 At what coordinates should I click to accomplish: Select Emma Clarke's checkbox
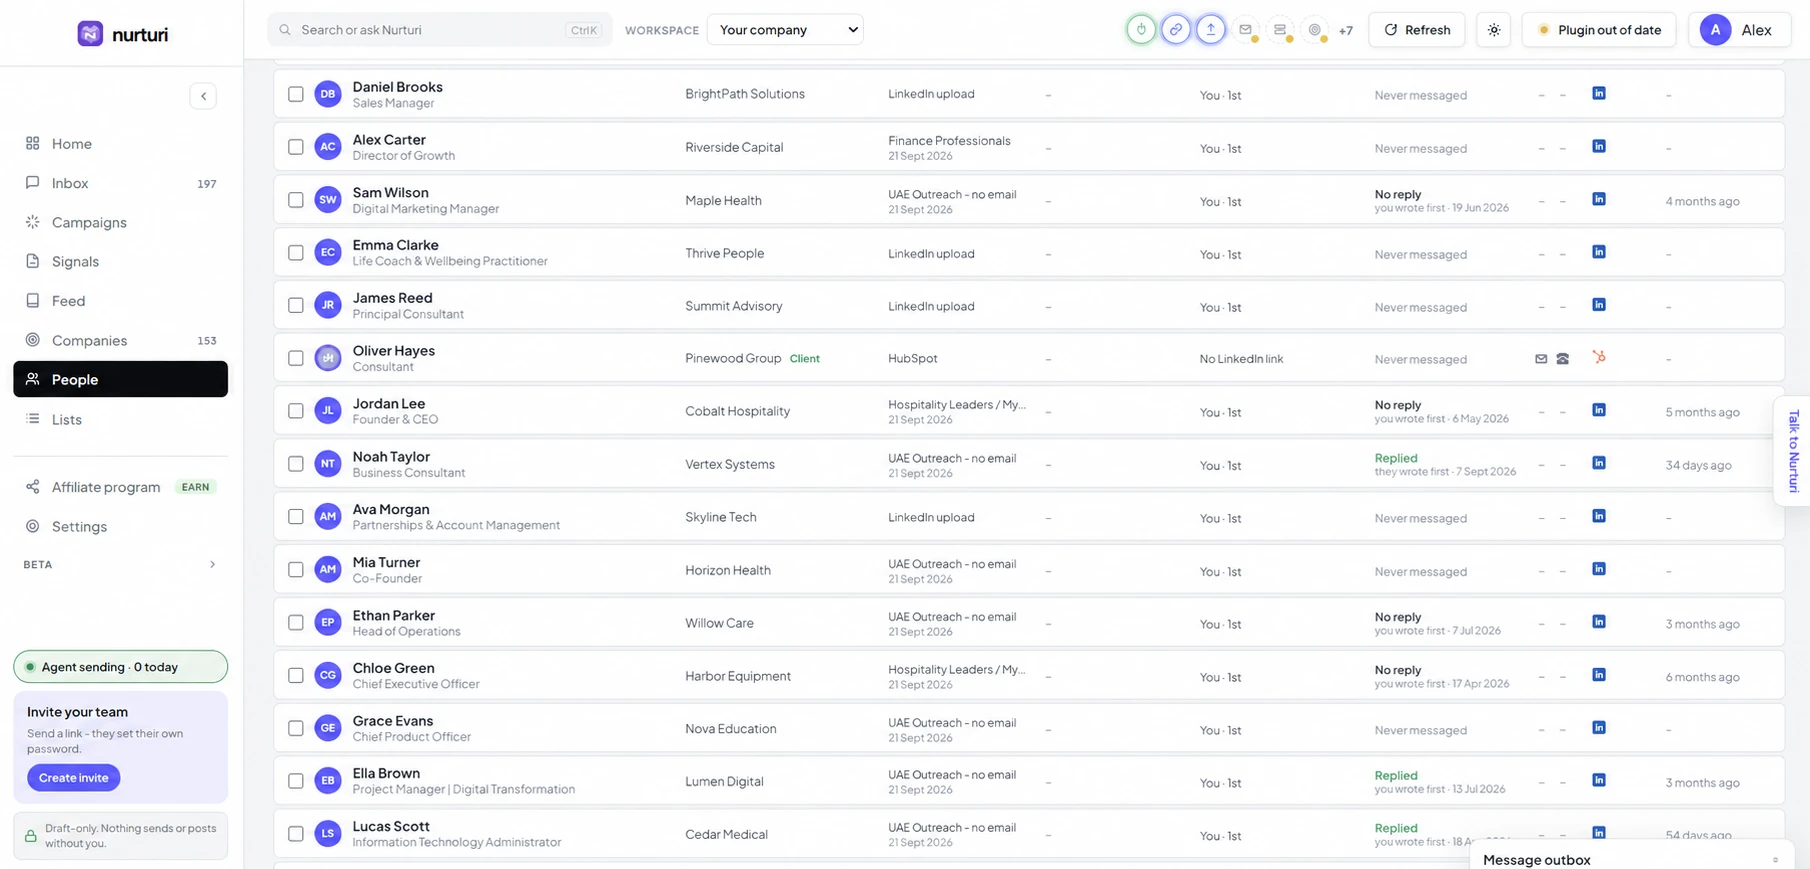click(296, 253)
